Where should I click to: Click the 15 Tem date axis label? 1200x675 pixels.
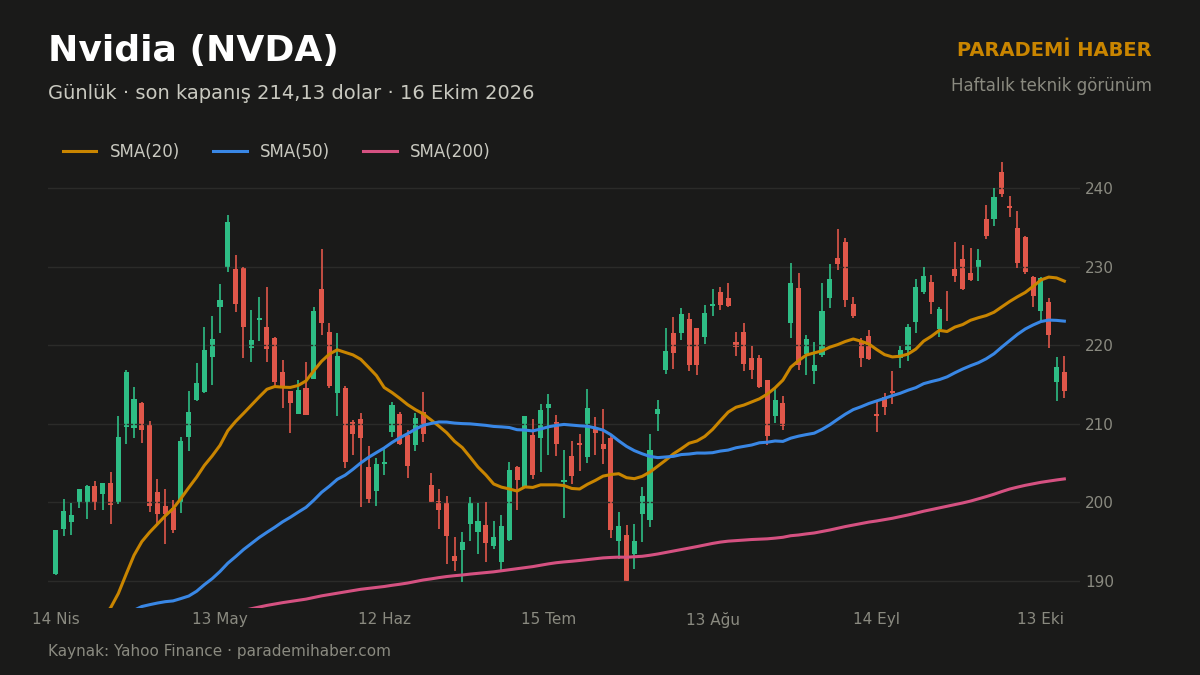[x=549, y=619]
